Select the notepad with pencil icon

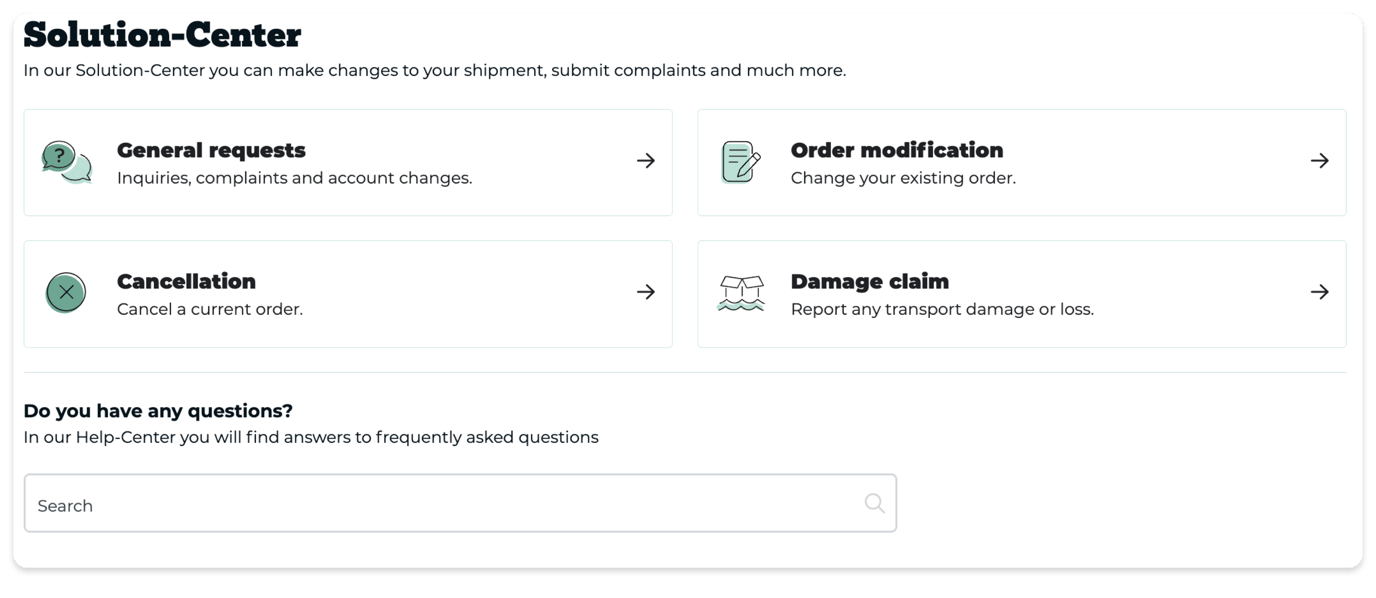coord(738,161)
